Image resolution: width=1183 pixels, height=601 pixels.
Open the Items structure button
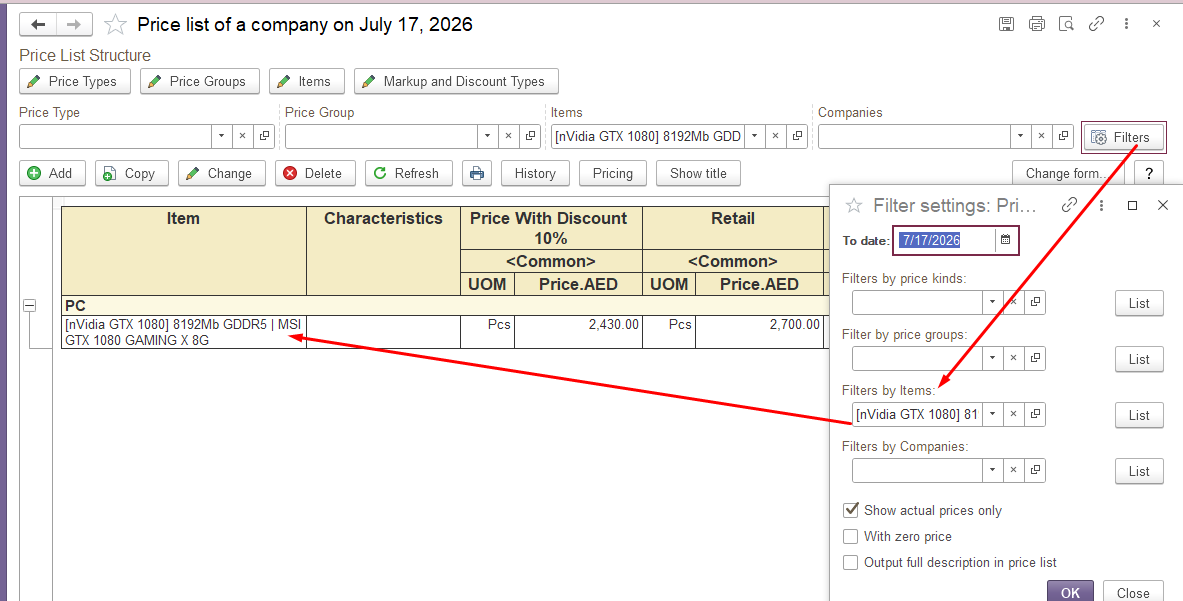(x=306, y=81)
